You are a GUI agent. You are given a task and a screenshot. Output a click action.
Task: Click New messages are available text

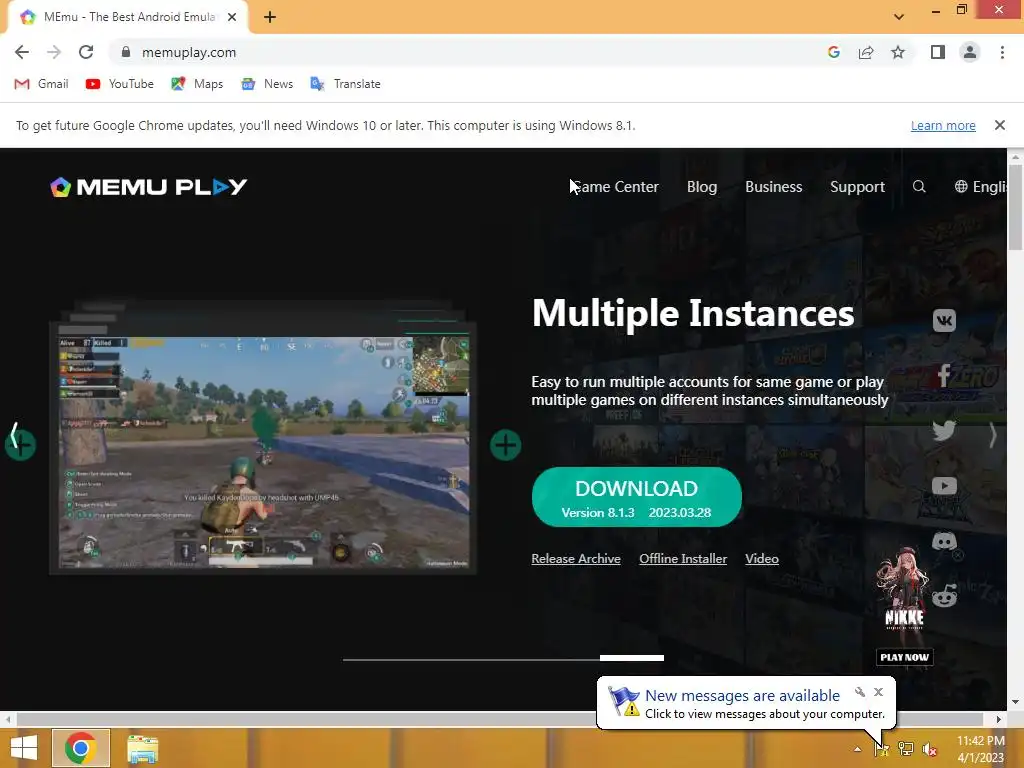[742, 696]
